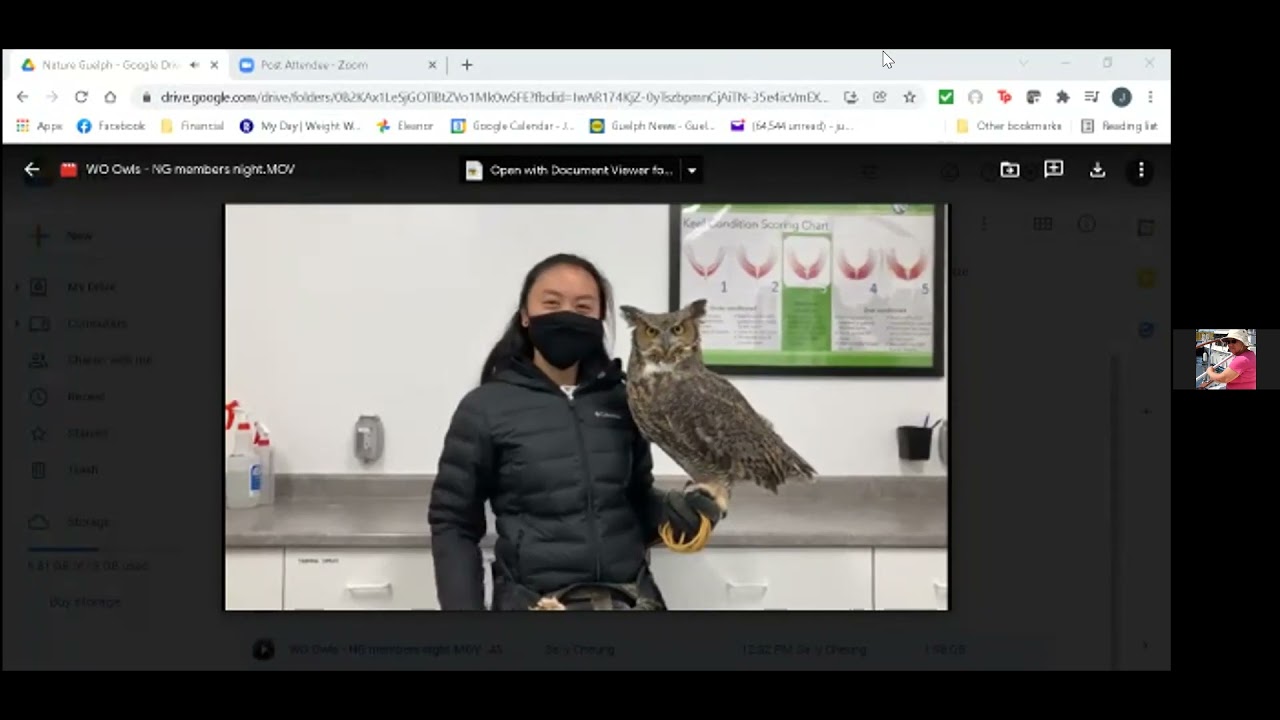The height and width of the screenshot is (720, 1280).
Task: Open the Google Tasks side panel icon
Action: [x=1146, y=329]
